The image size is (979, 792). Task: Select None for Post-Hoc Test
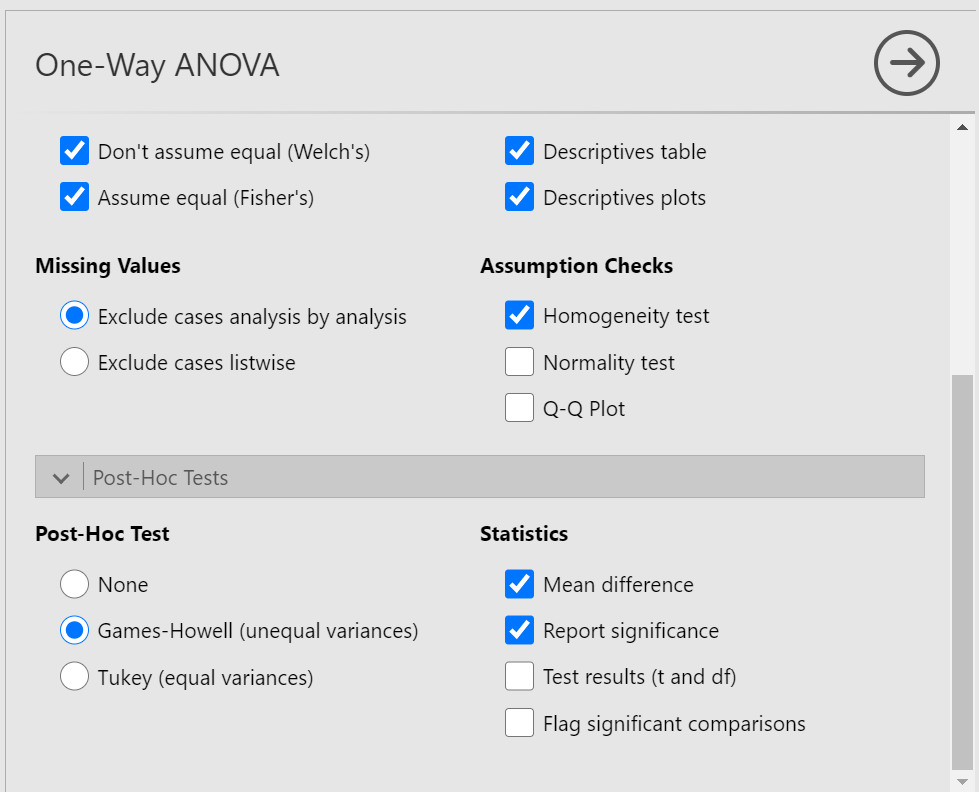pyautogui.click(x=74, y=584)
